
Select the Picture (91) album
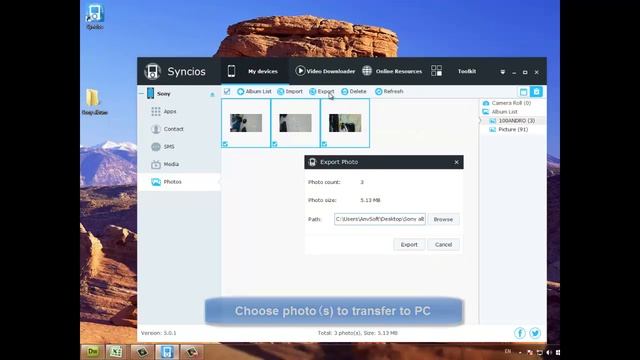click(513, 129)
